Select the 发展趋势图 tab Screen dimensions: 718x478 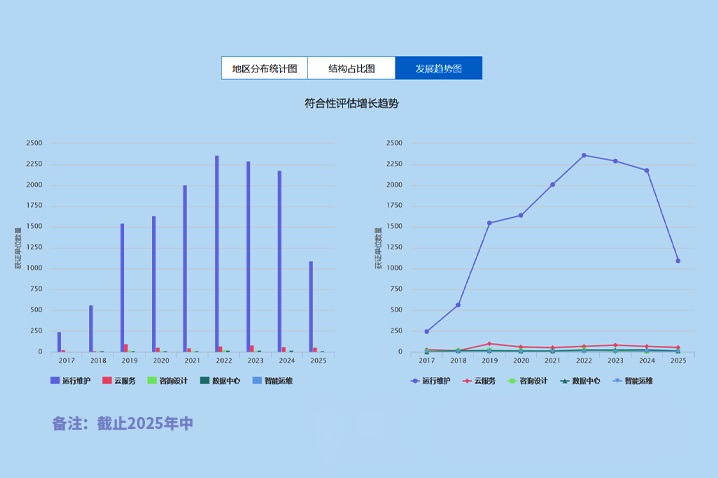click(438, 68)
